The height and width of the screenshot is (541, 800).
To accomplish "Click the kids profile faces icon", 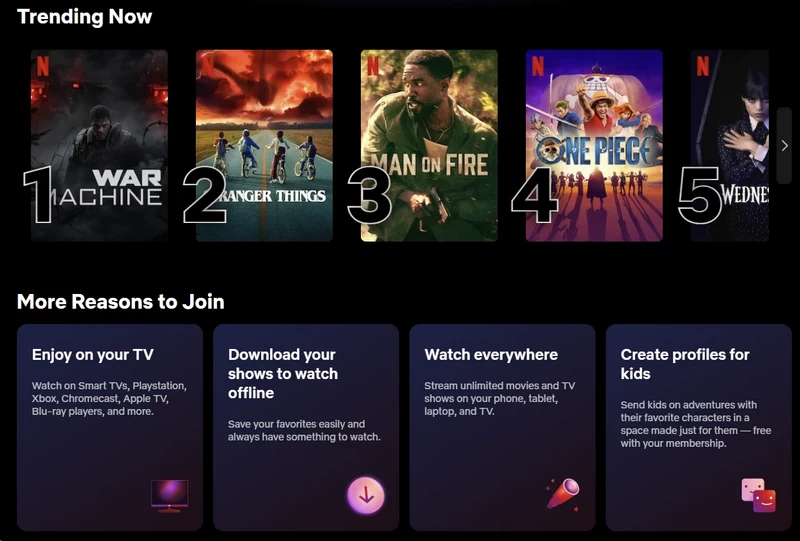I will [x=758, y=495].
